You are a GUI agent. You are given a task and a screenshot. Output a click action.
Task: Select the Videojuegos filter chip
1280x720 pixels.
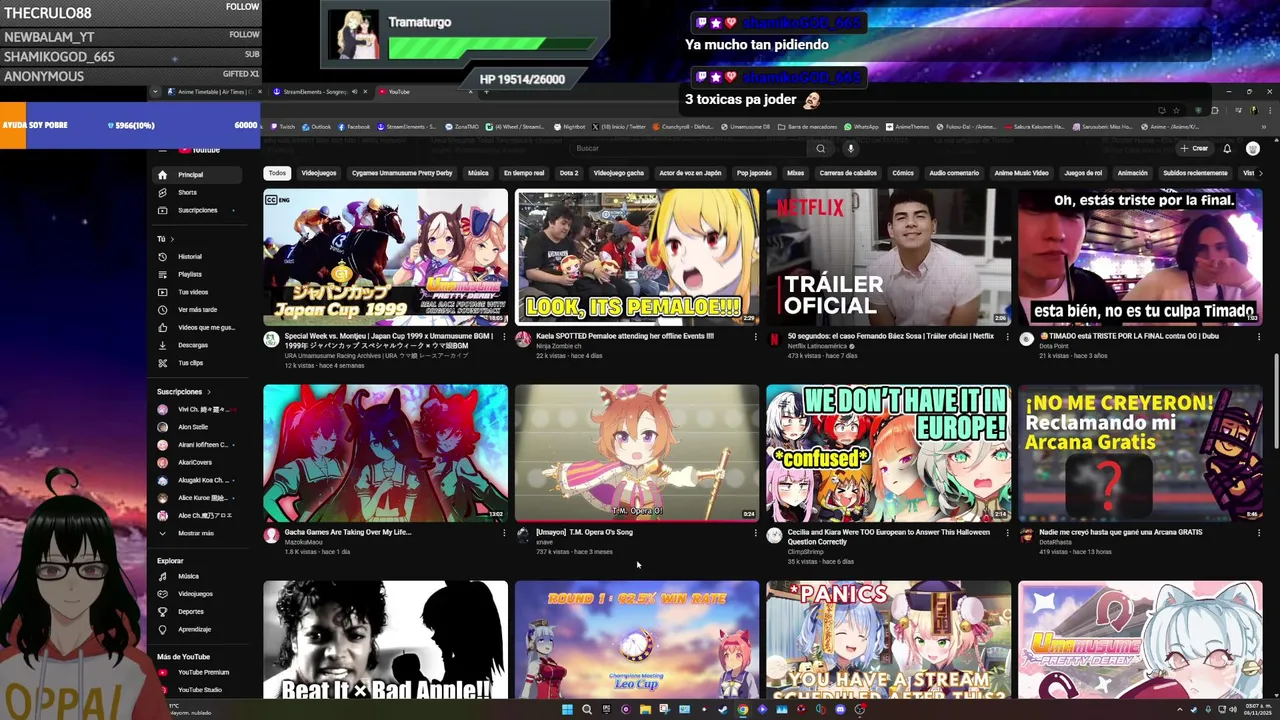click(319, 173)
